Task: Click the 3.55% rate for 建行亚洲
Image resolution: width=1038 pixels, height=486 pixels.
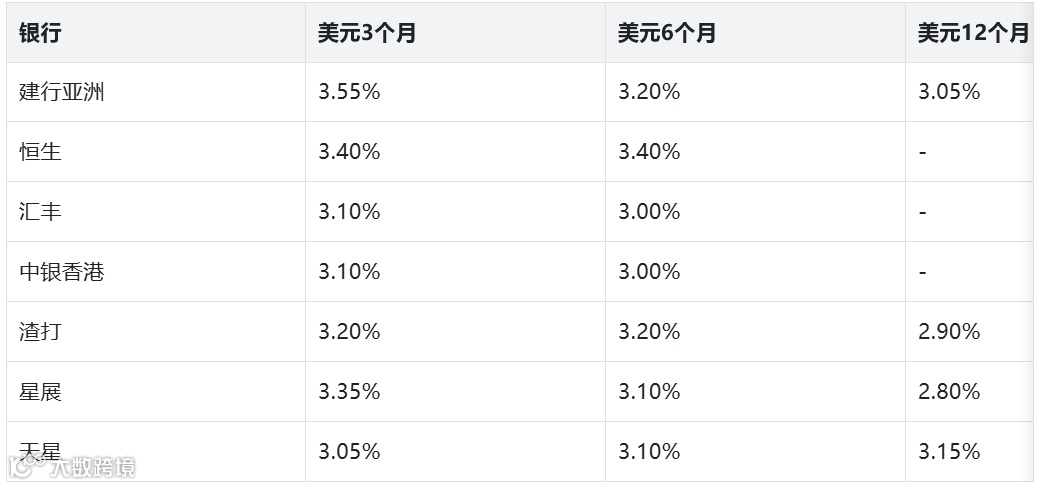Action: (349, 92)
